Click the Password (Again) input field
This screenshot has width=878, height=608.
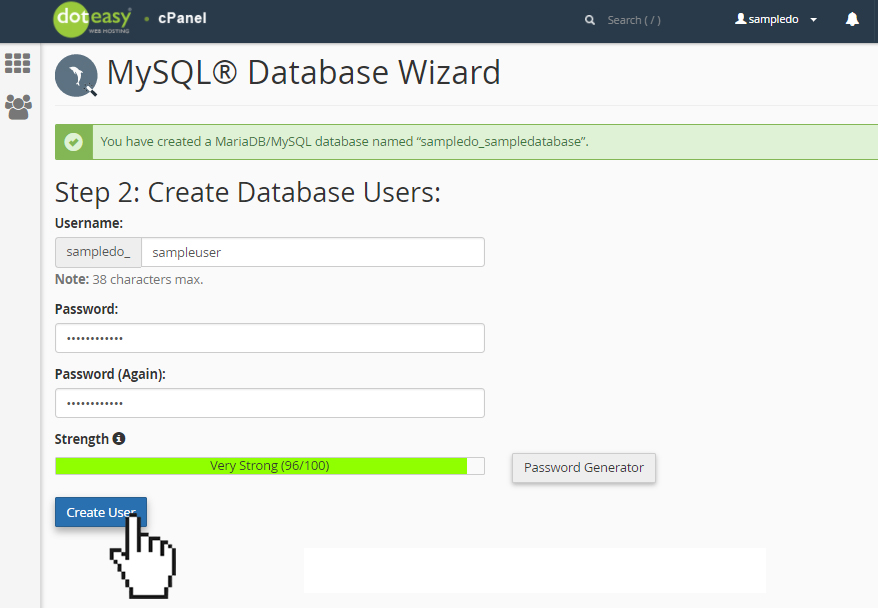coord(268,402)
